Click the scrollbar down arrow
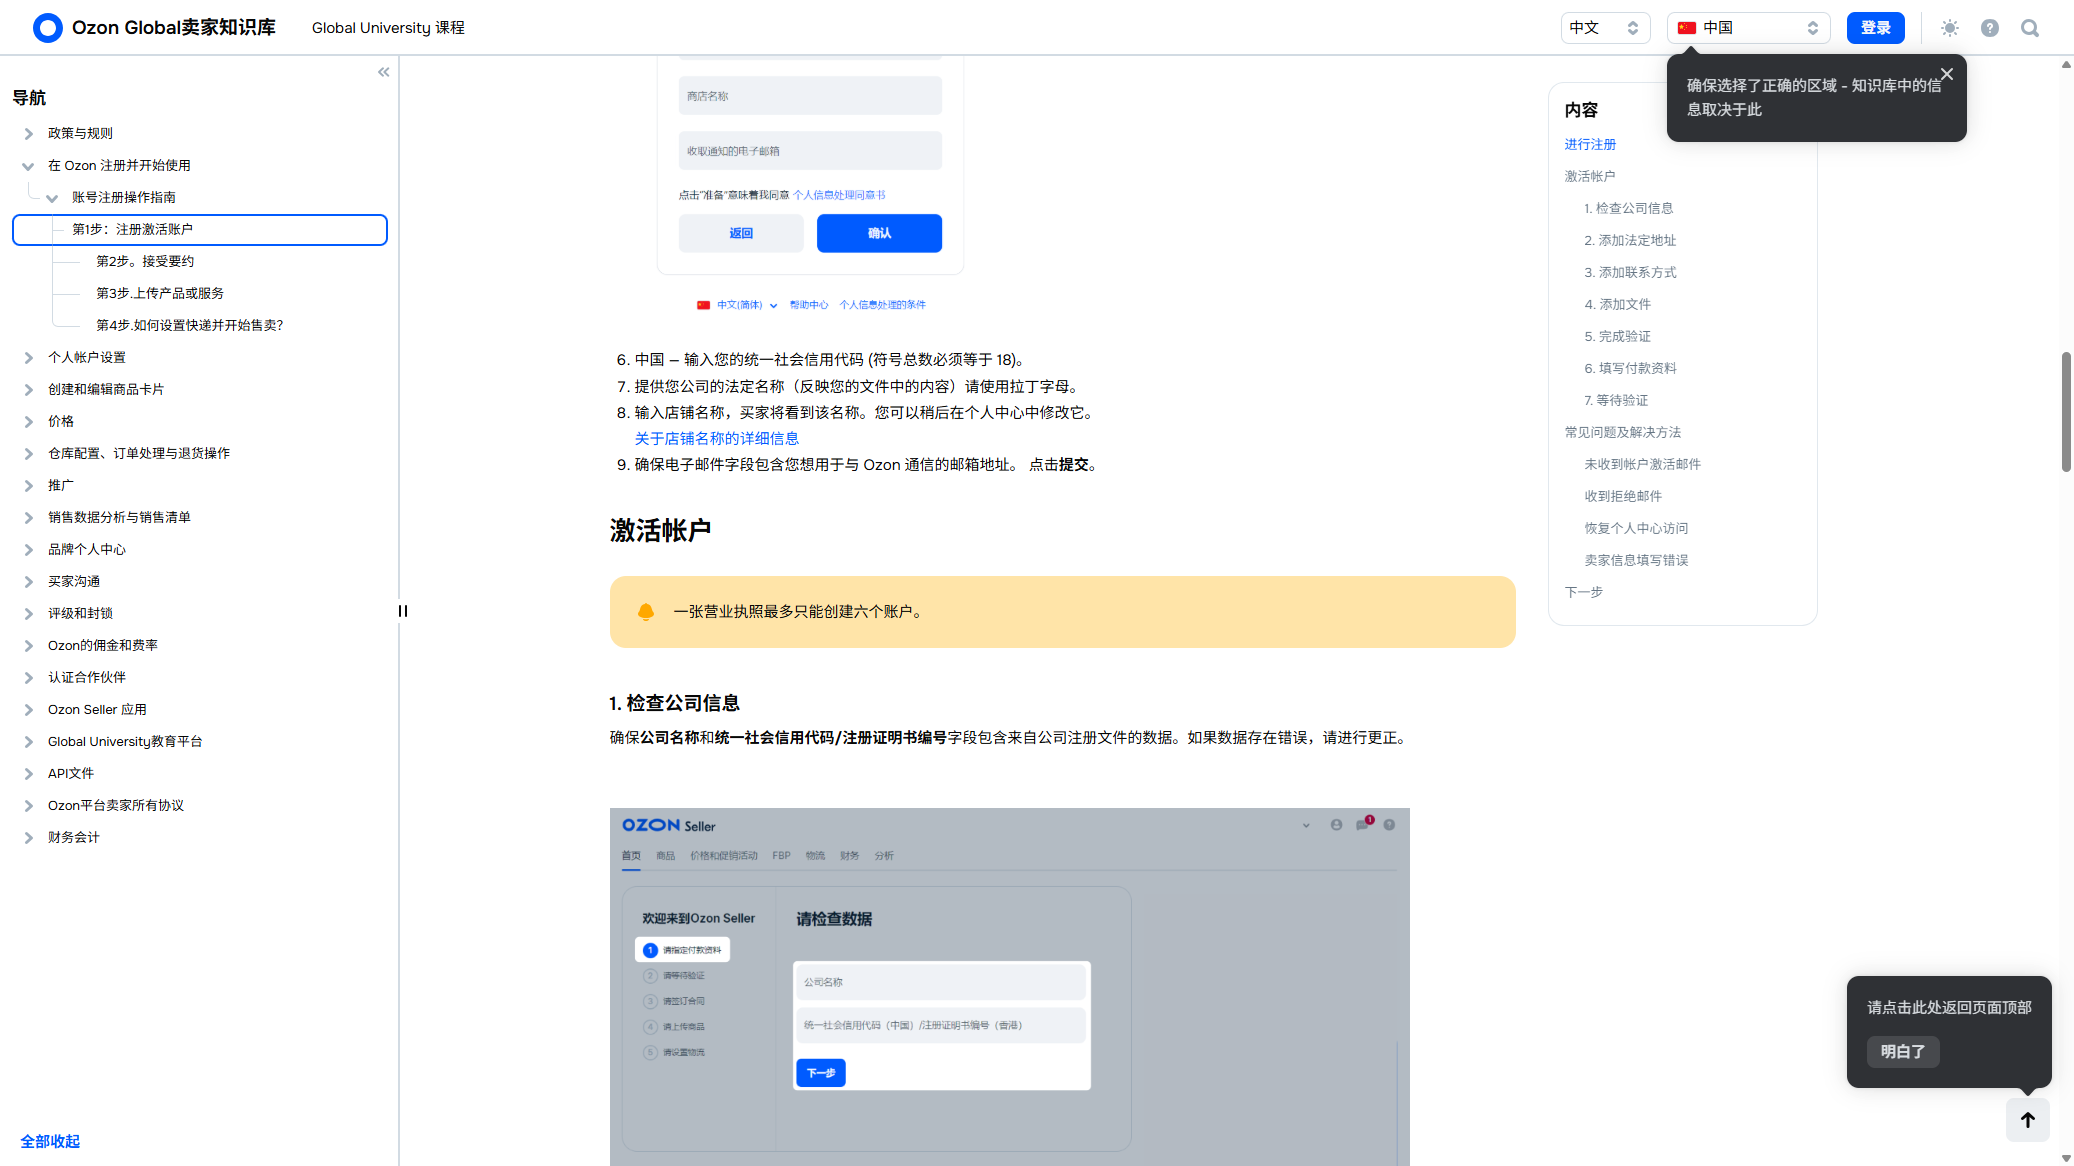This screenshot has height=1166, width=2074. tap(2066, 1158)
